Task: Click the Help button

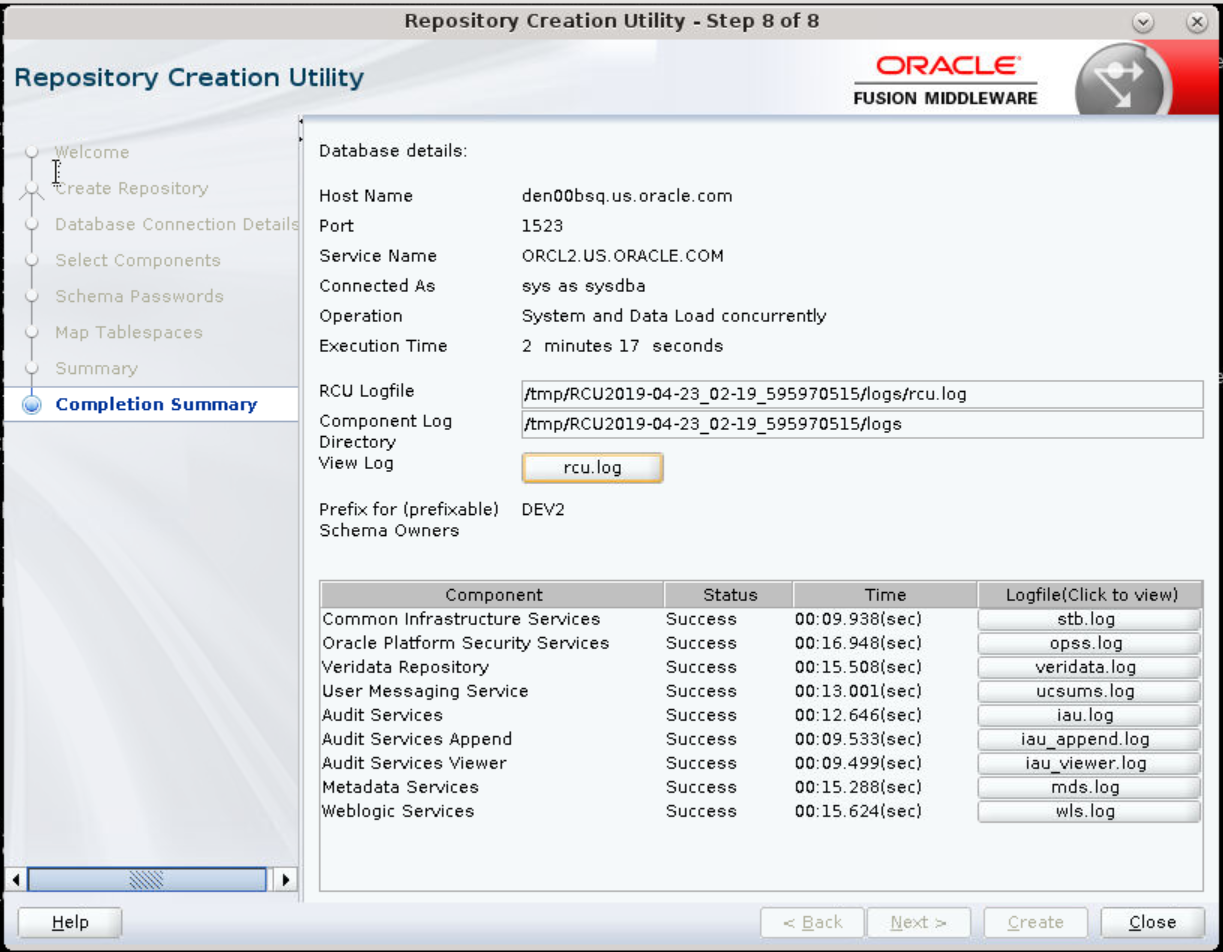Action: [x=70, y=922]
